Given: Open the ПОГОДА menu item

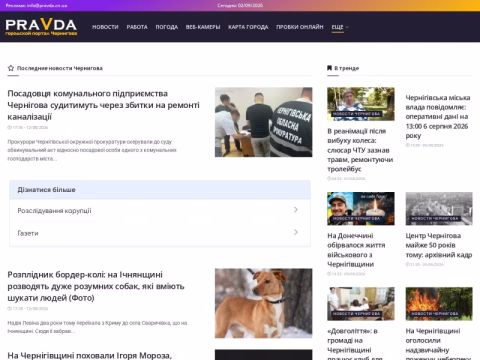Looking at the screenshot, I should [x=167, y=27].
